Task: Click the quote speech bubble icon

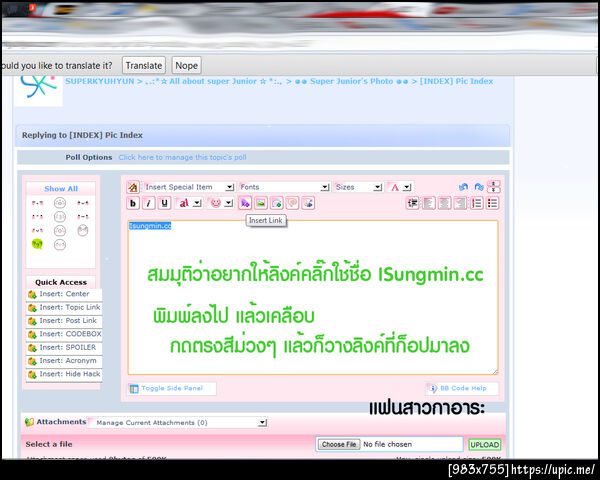Action: tap(292, 203)
